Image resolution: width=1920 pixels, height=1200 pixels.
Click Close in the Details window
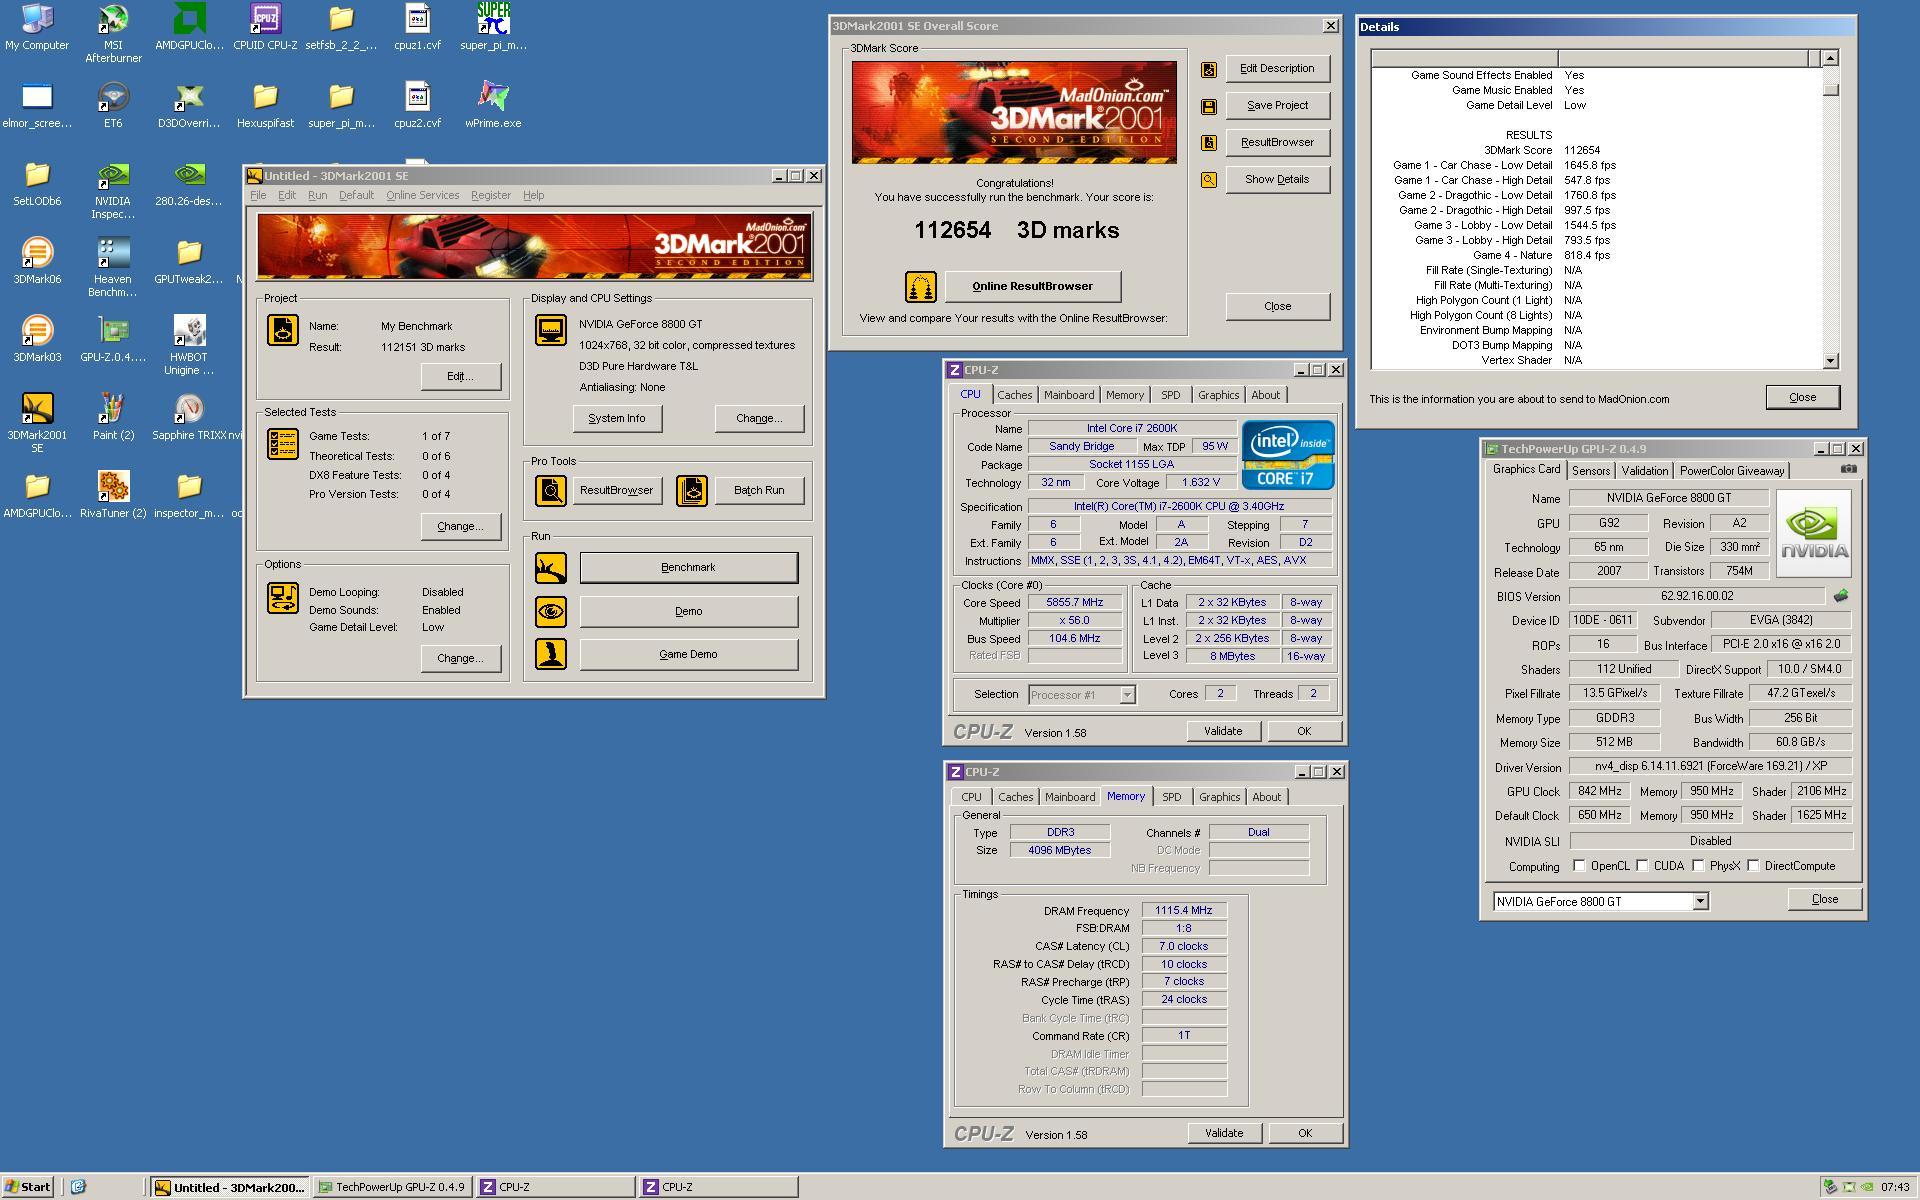(x=1802, y=398)
